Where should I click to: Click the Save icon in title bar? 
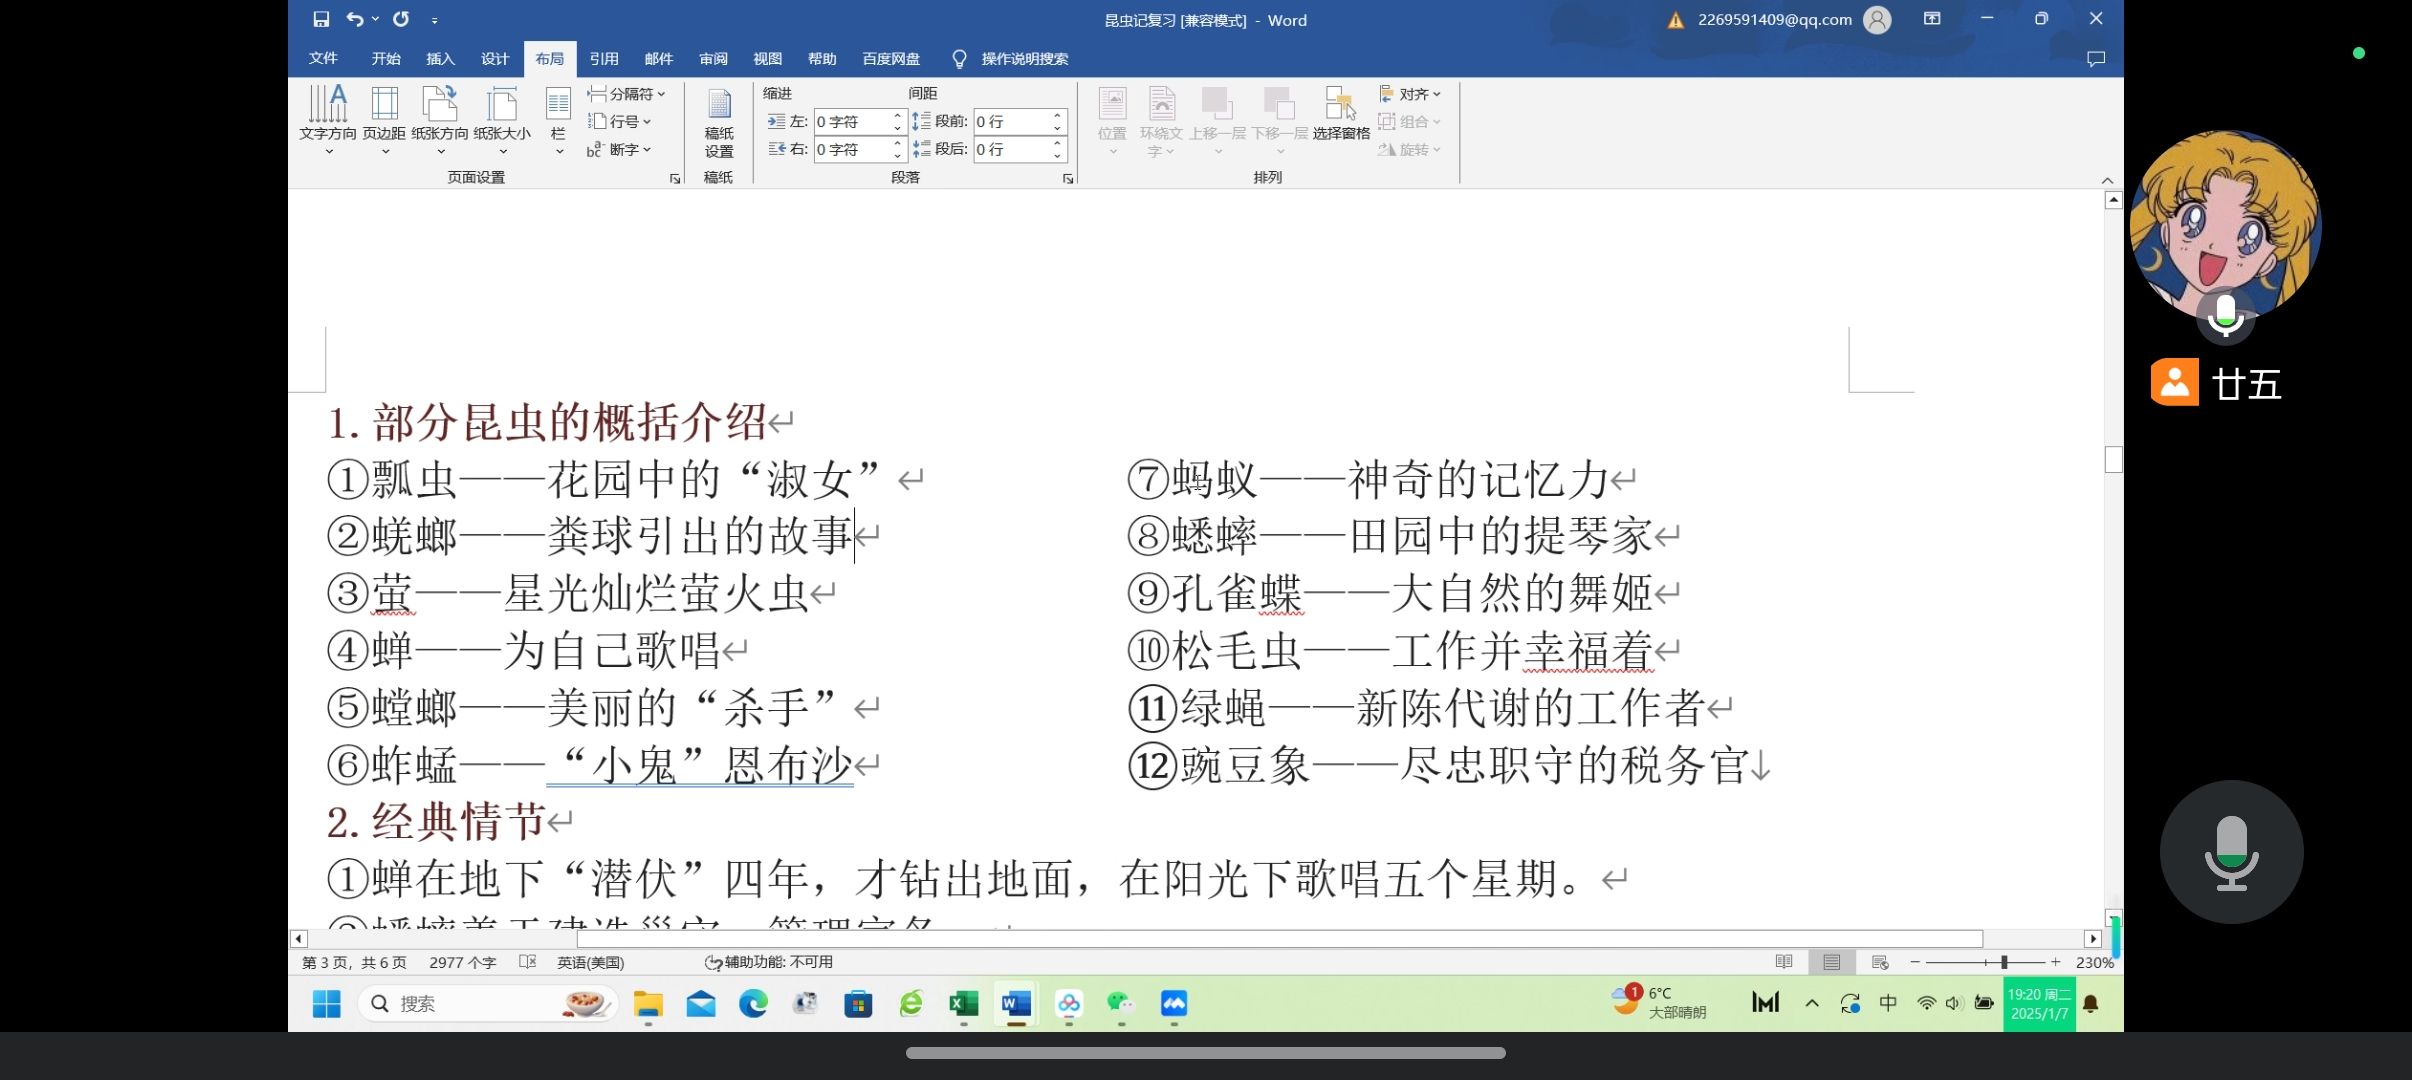point(321,19)
